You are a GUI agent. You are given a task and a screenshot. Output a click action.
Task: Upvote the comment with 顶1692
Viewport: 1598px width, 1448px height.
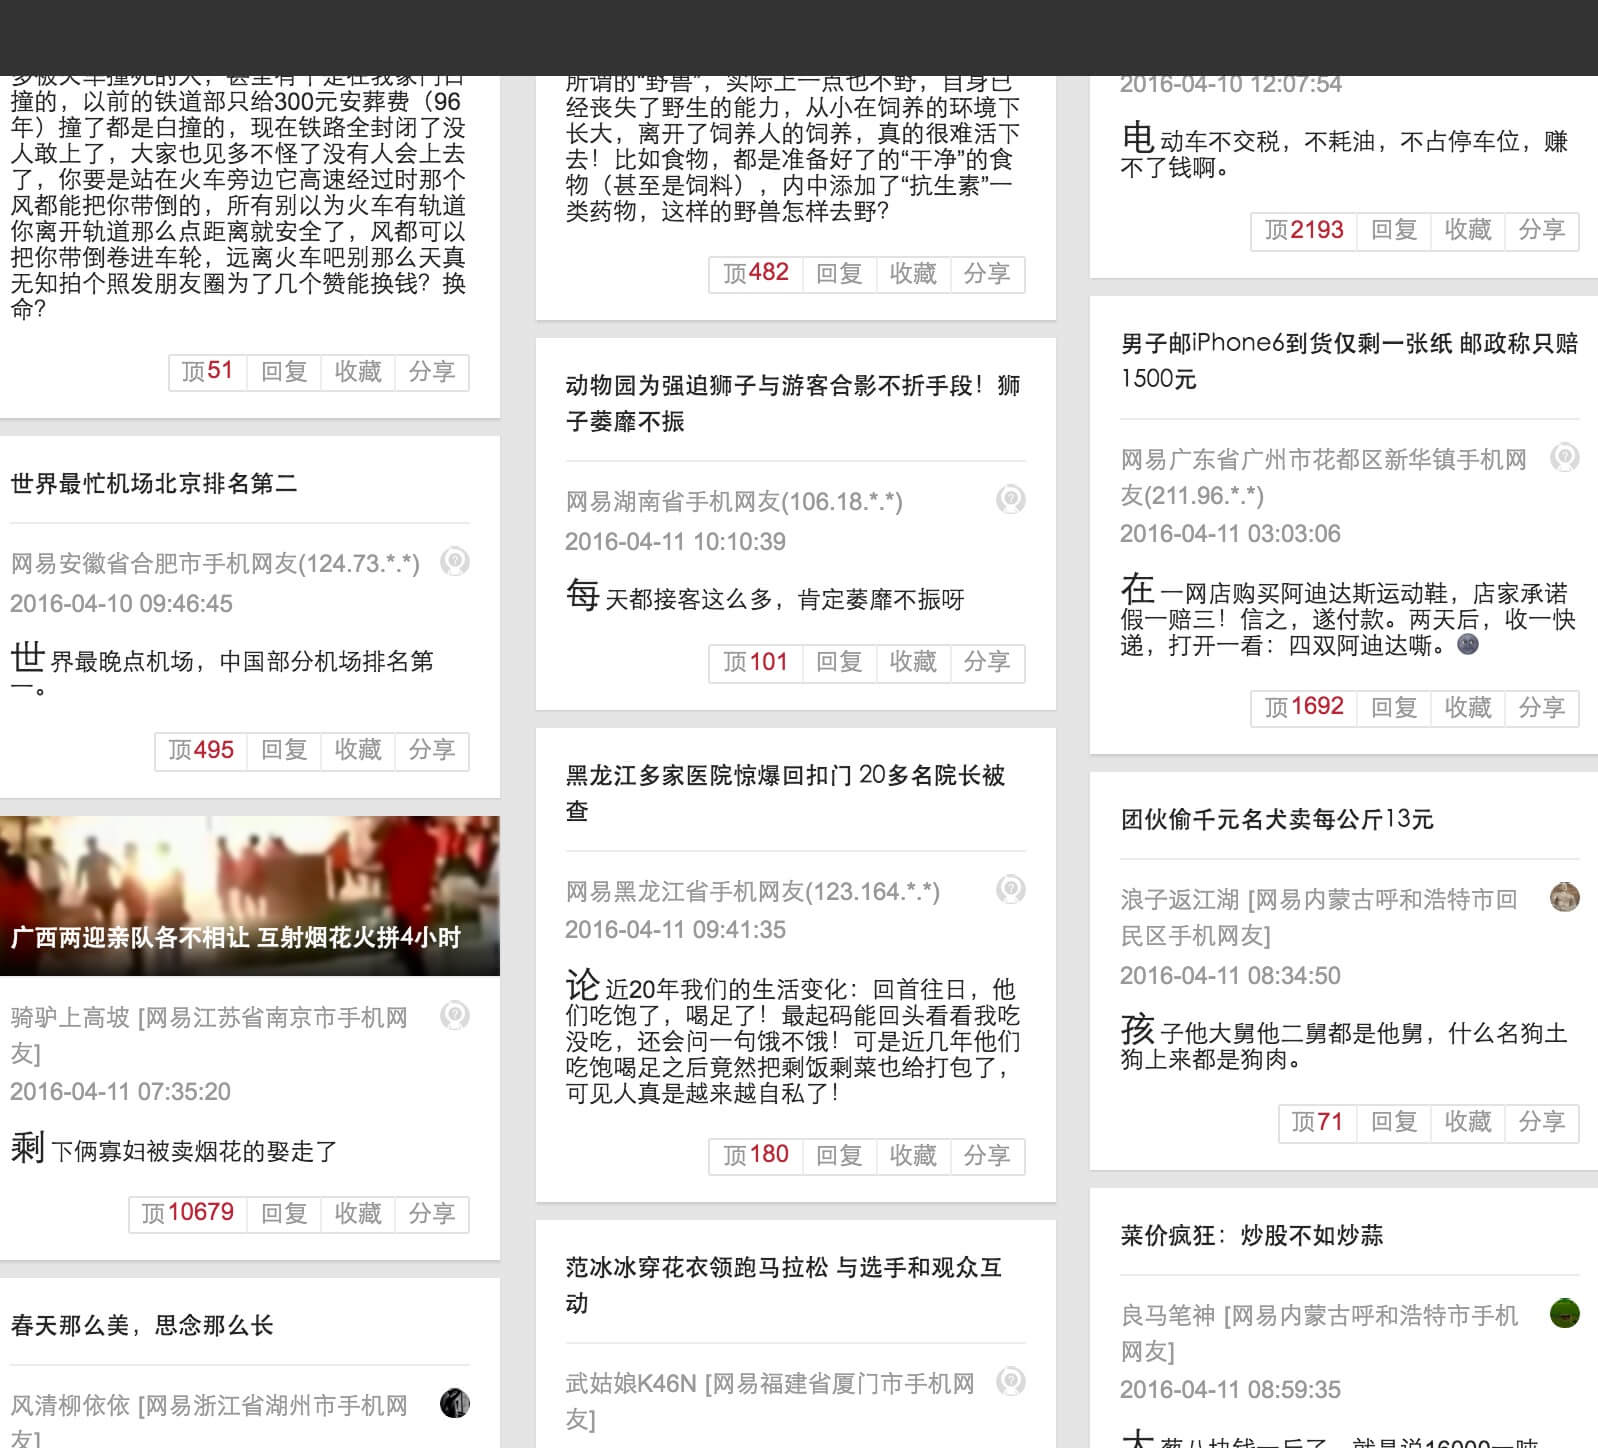[1304, 707]
